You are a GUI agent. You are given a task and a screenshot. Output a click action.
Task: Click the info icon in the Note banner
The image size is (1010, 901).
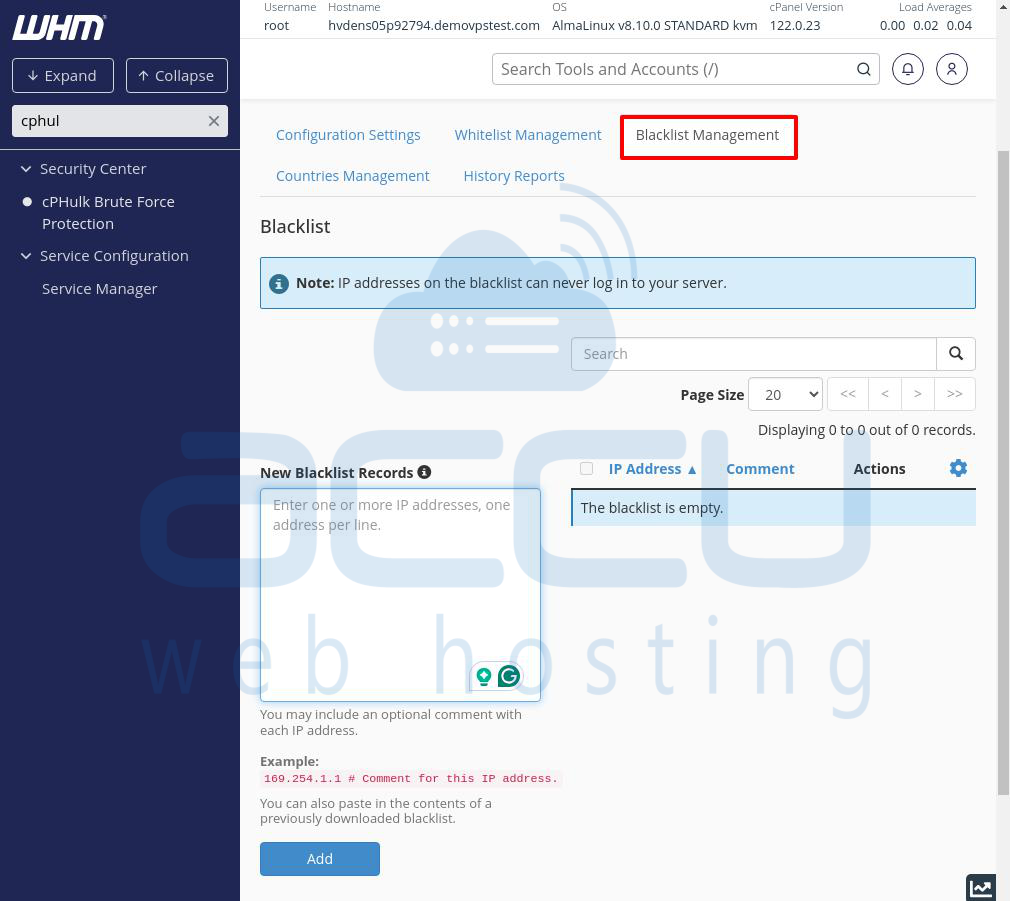(x=278, y=283)
